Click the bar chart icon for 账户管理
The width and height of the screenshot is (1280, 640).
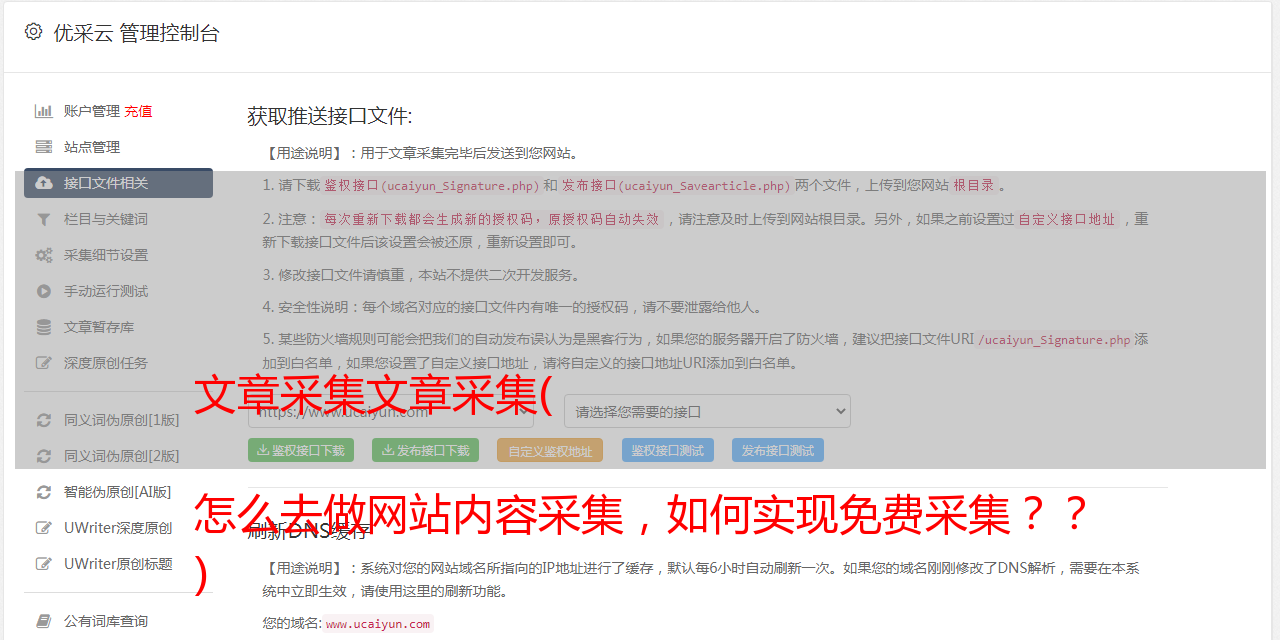tap(44, 111)
